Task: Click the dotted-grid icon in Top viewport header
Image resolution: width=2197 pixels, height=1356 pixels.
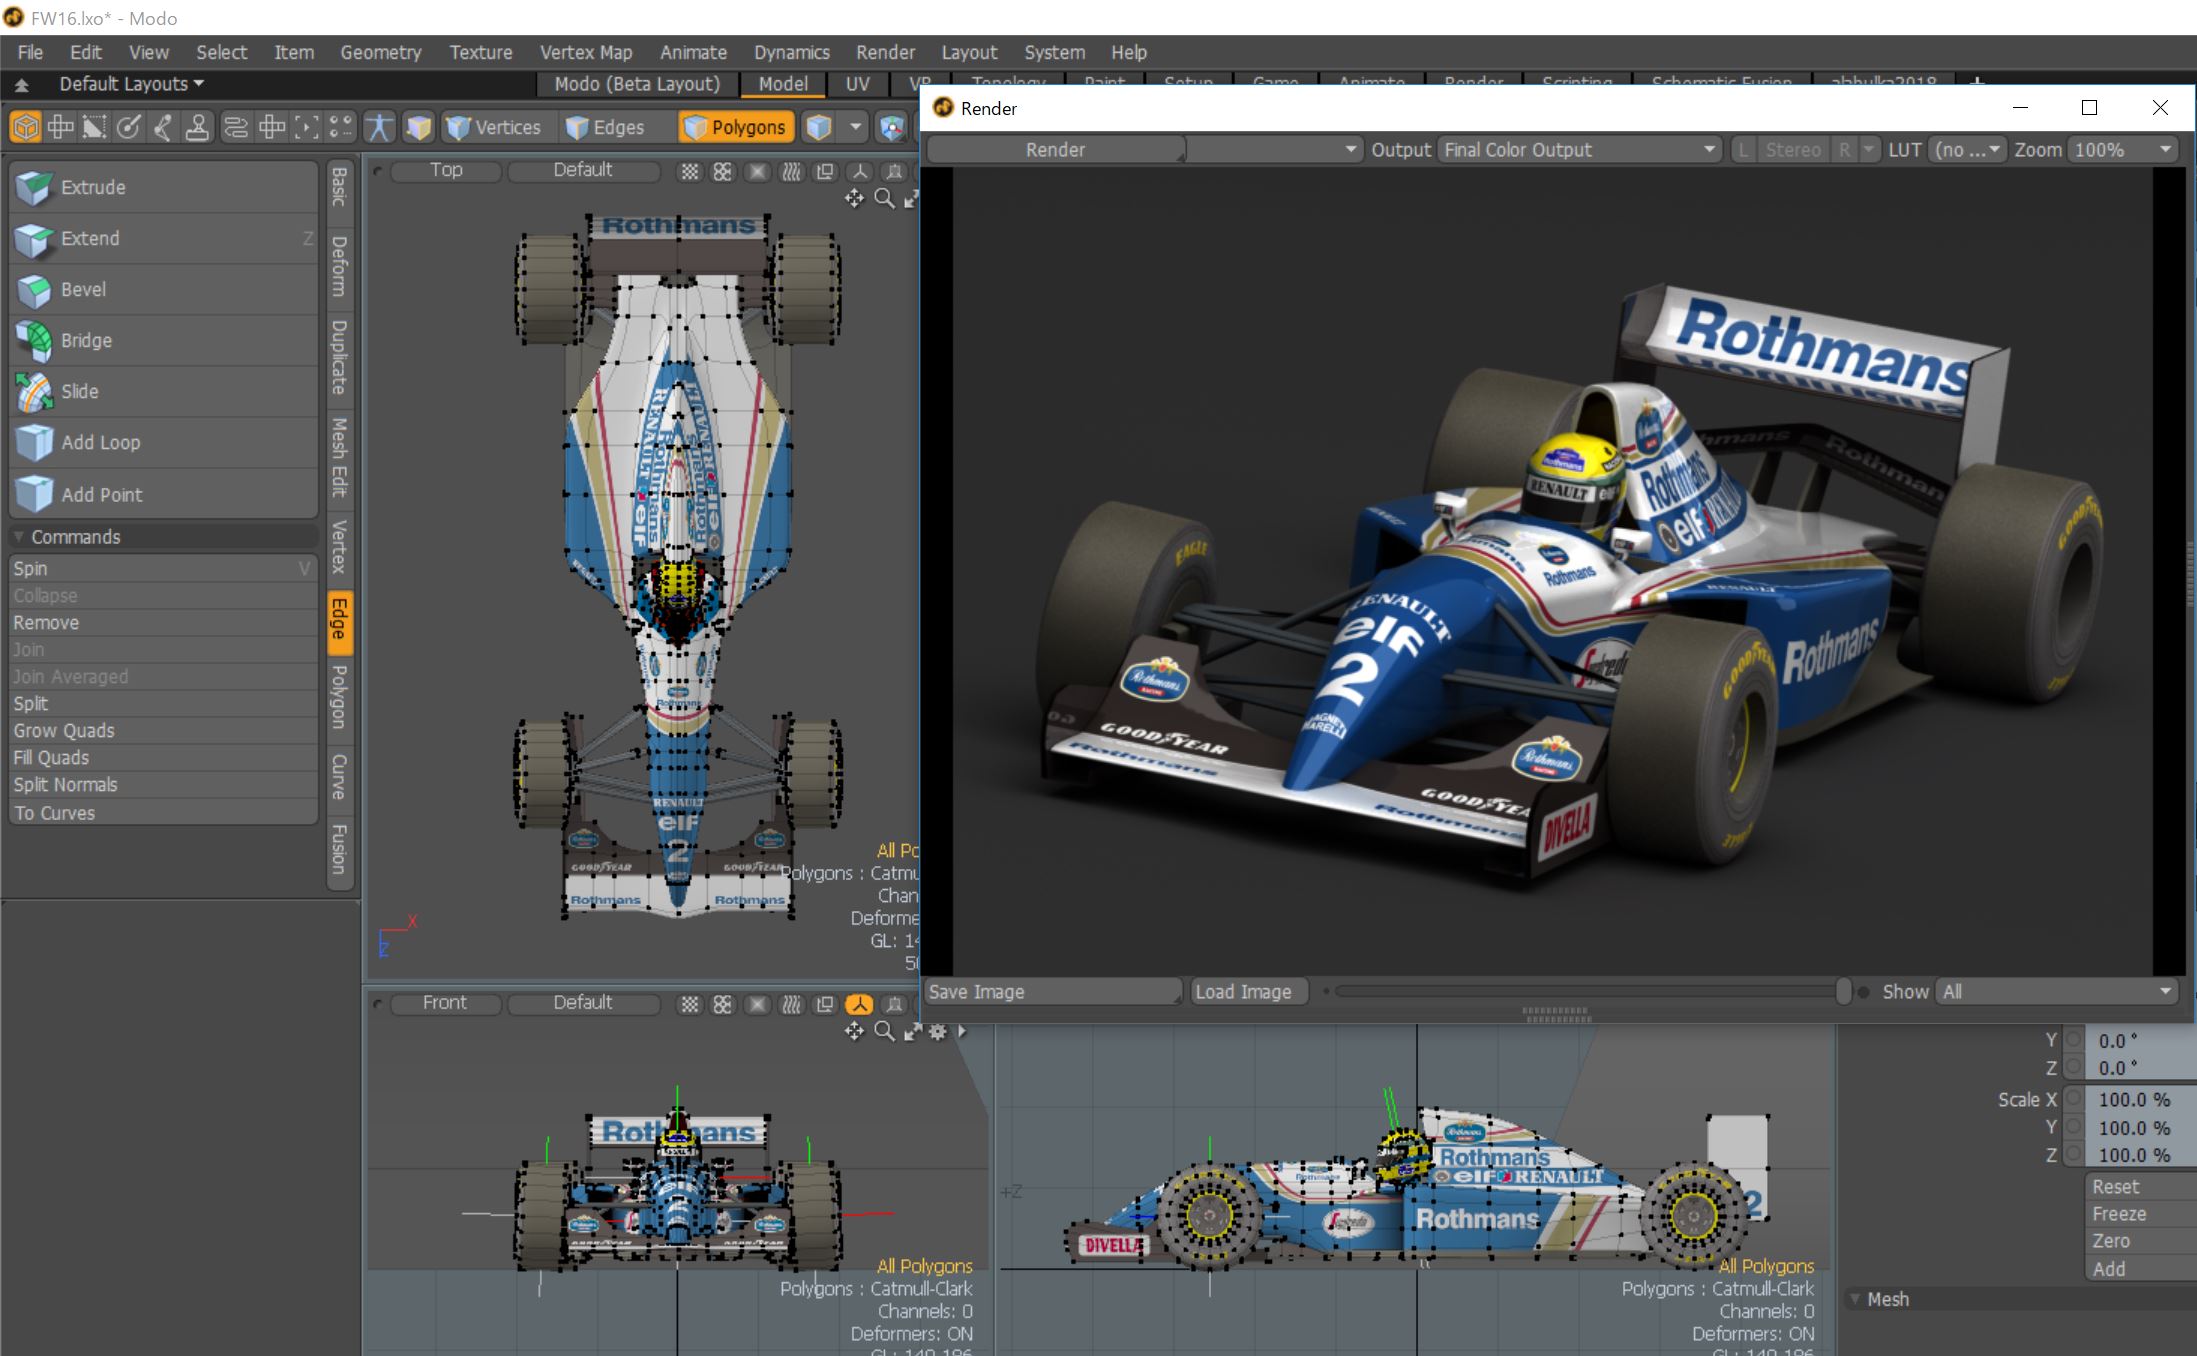Action: point(689,171)
